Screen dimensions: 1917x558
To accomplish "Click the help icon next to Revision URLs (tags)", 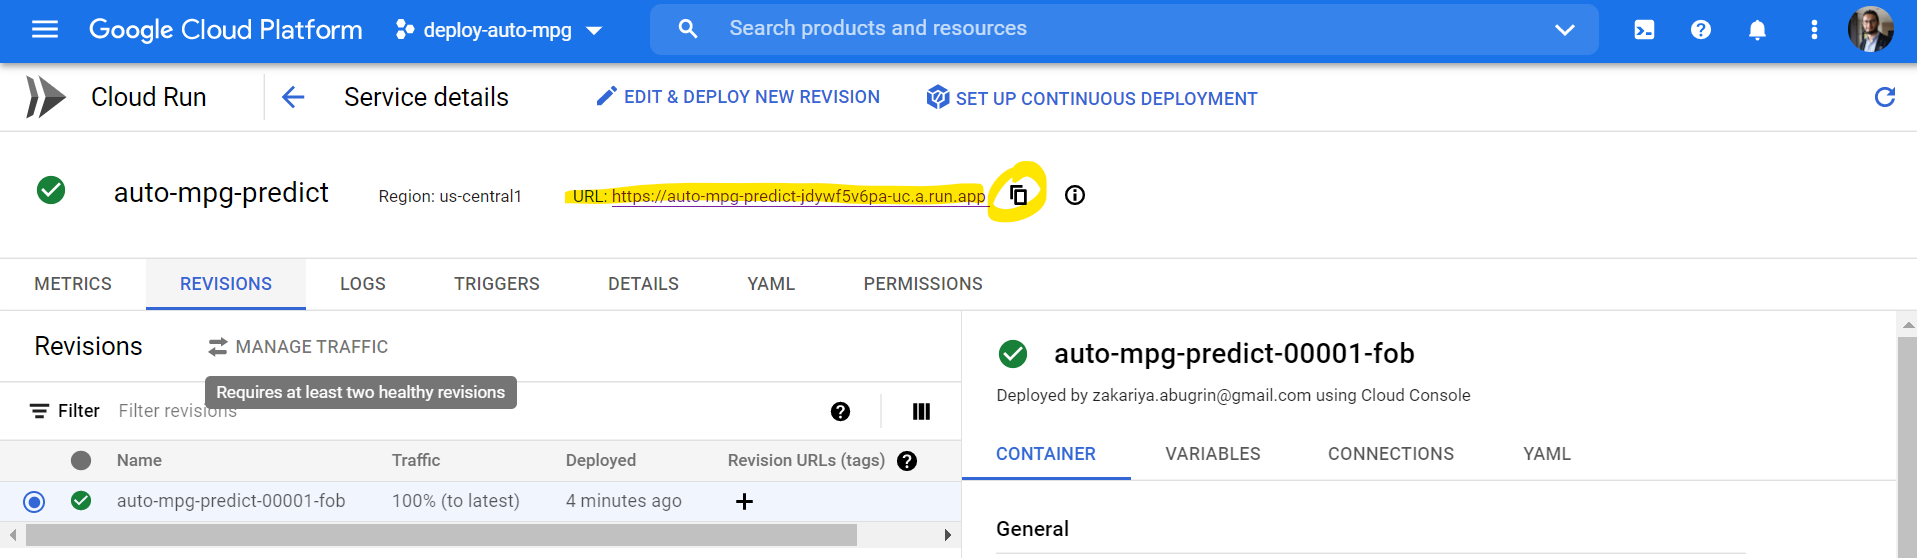I will 907,461.
